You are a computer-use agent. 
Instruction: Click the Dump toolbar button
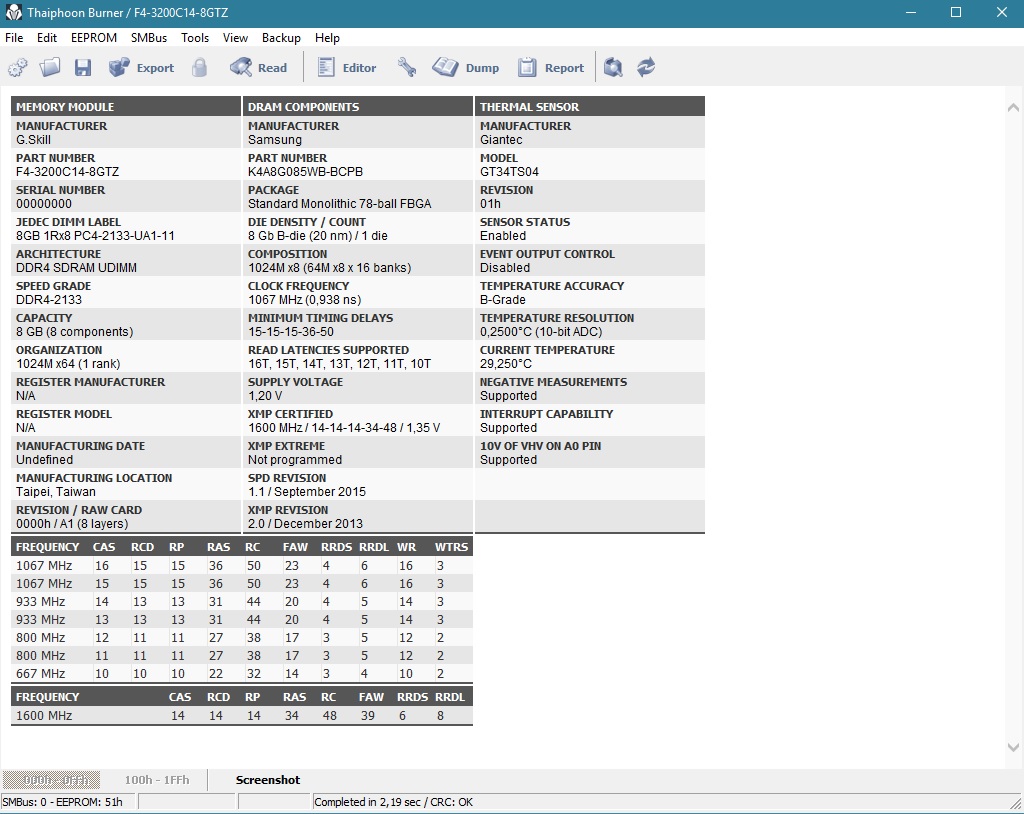tap(466, 67)
